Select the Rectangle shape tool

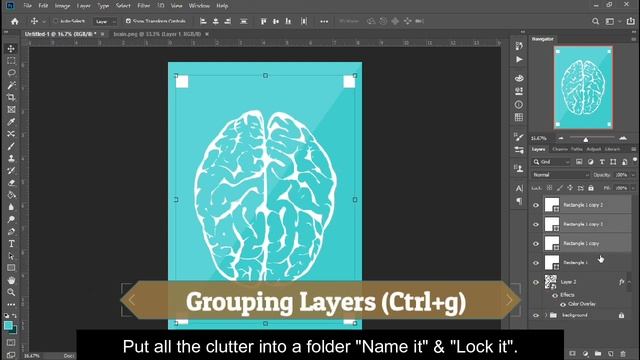coord(11,268)
